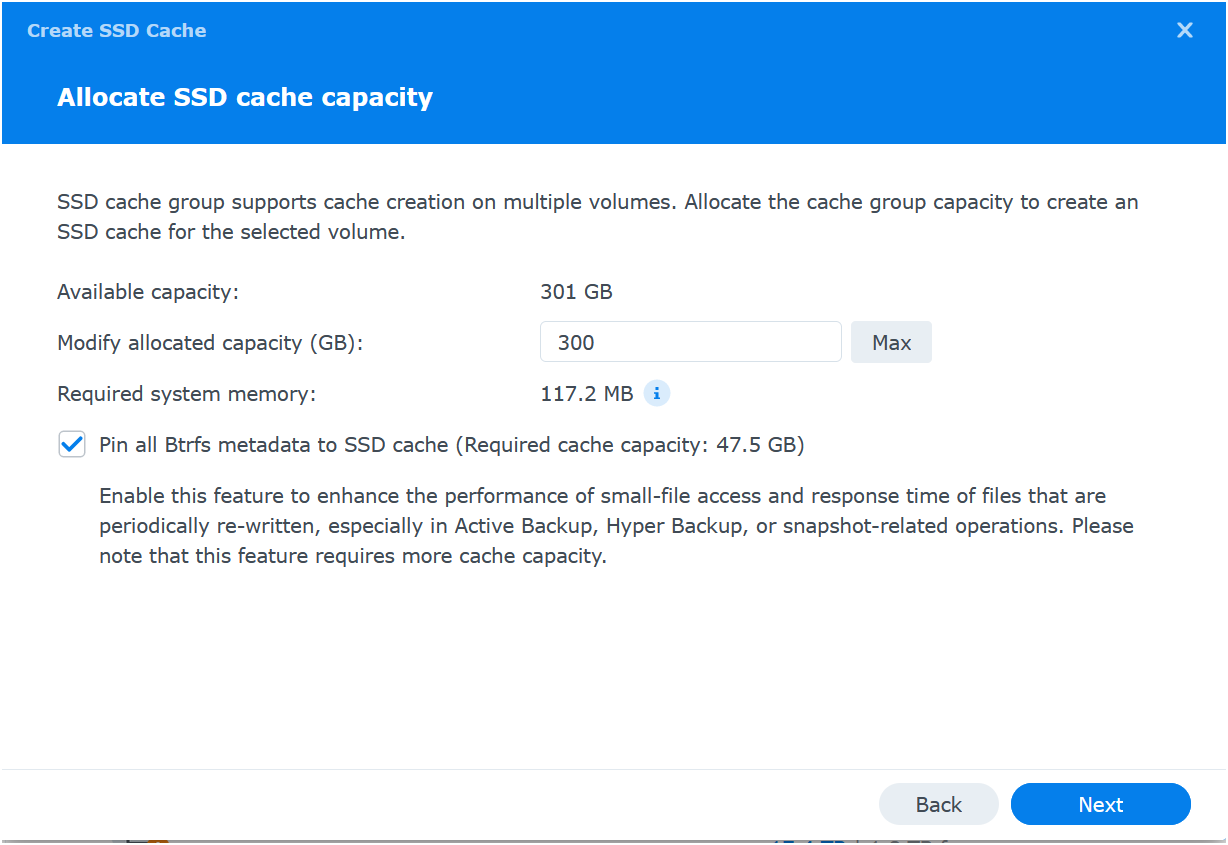This screenshot has height=845, width=1228.
Task: Click the Required system memory label
Action: [x=186, y=394]
